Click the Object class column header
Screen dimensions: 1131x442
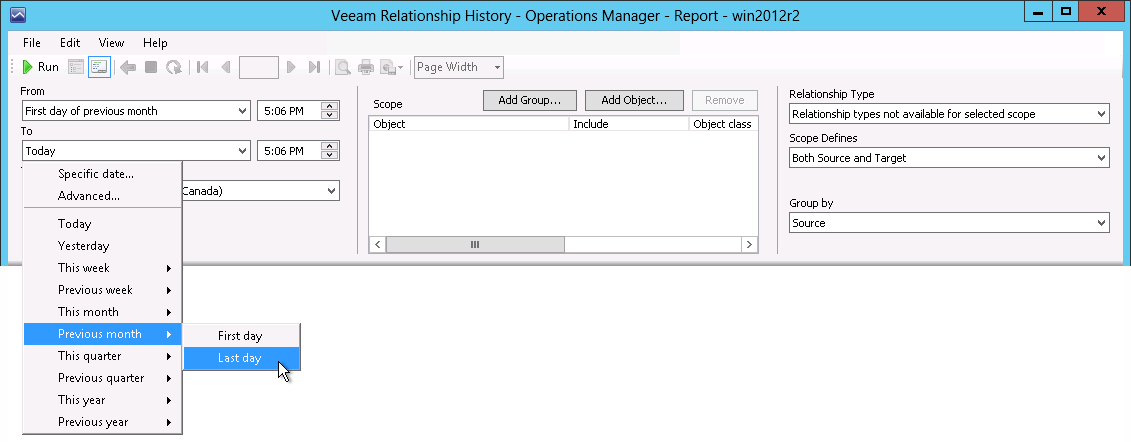723,124
